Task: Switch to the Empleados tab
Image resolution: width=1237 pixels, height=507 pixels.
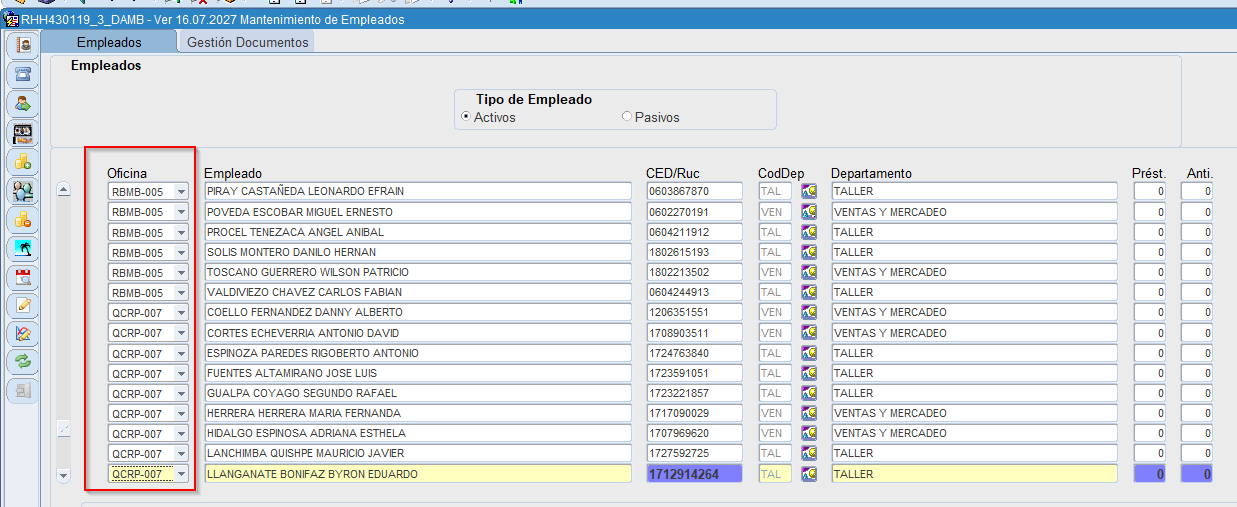Action: [x=109, y=42]
